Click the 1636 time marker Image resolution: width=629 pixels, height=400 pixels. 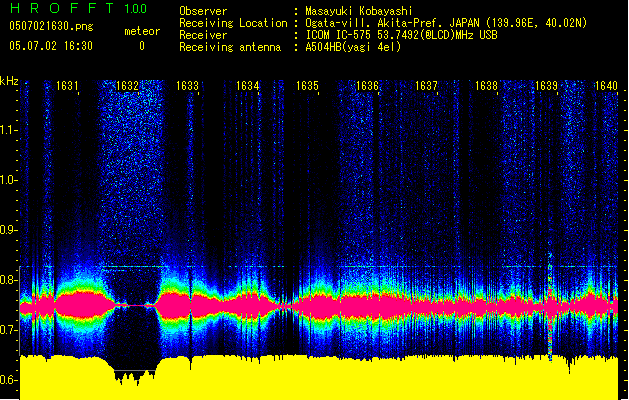click(367, 86)
